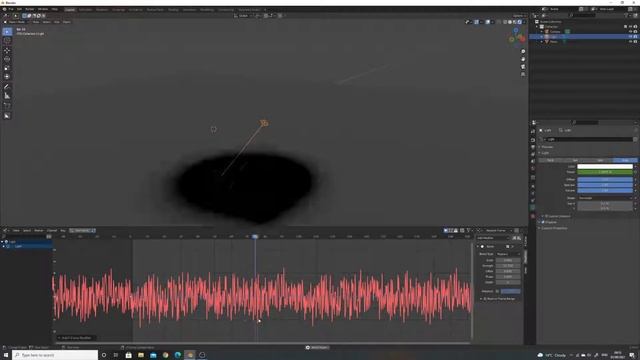The width and height of the screenshot is (640, 360).
Task: Select the Area light type
Action: pos(625,160)
